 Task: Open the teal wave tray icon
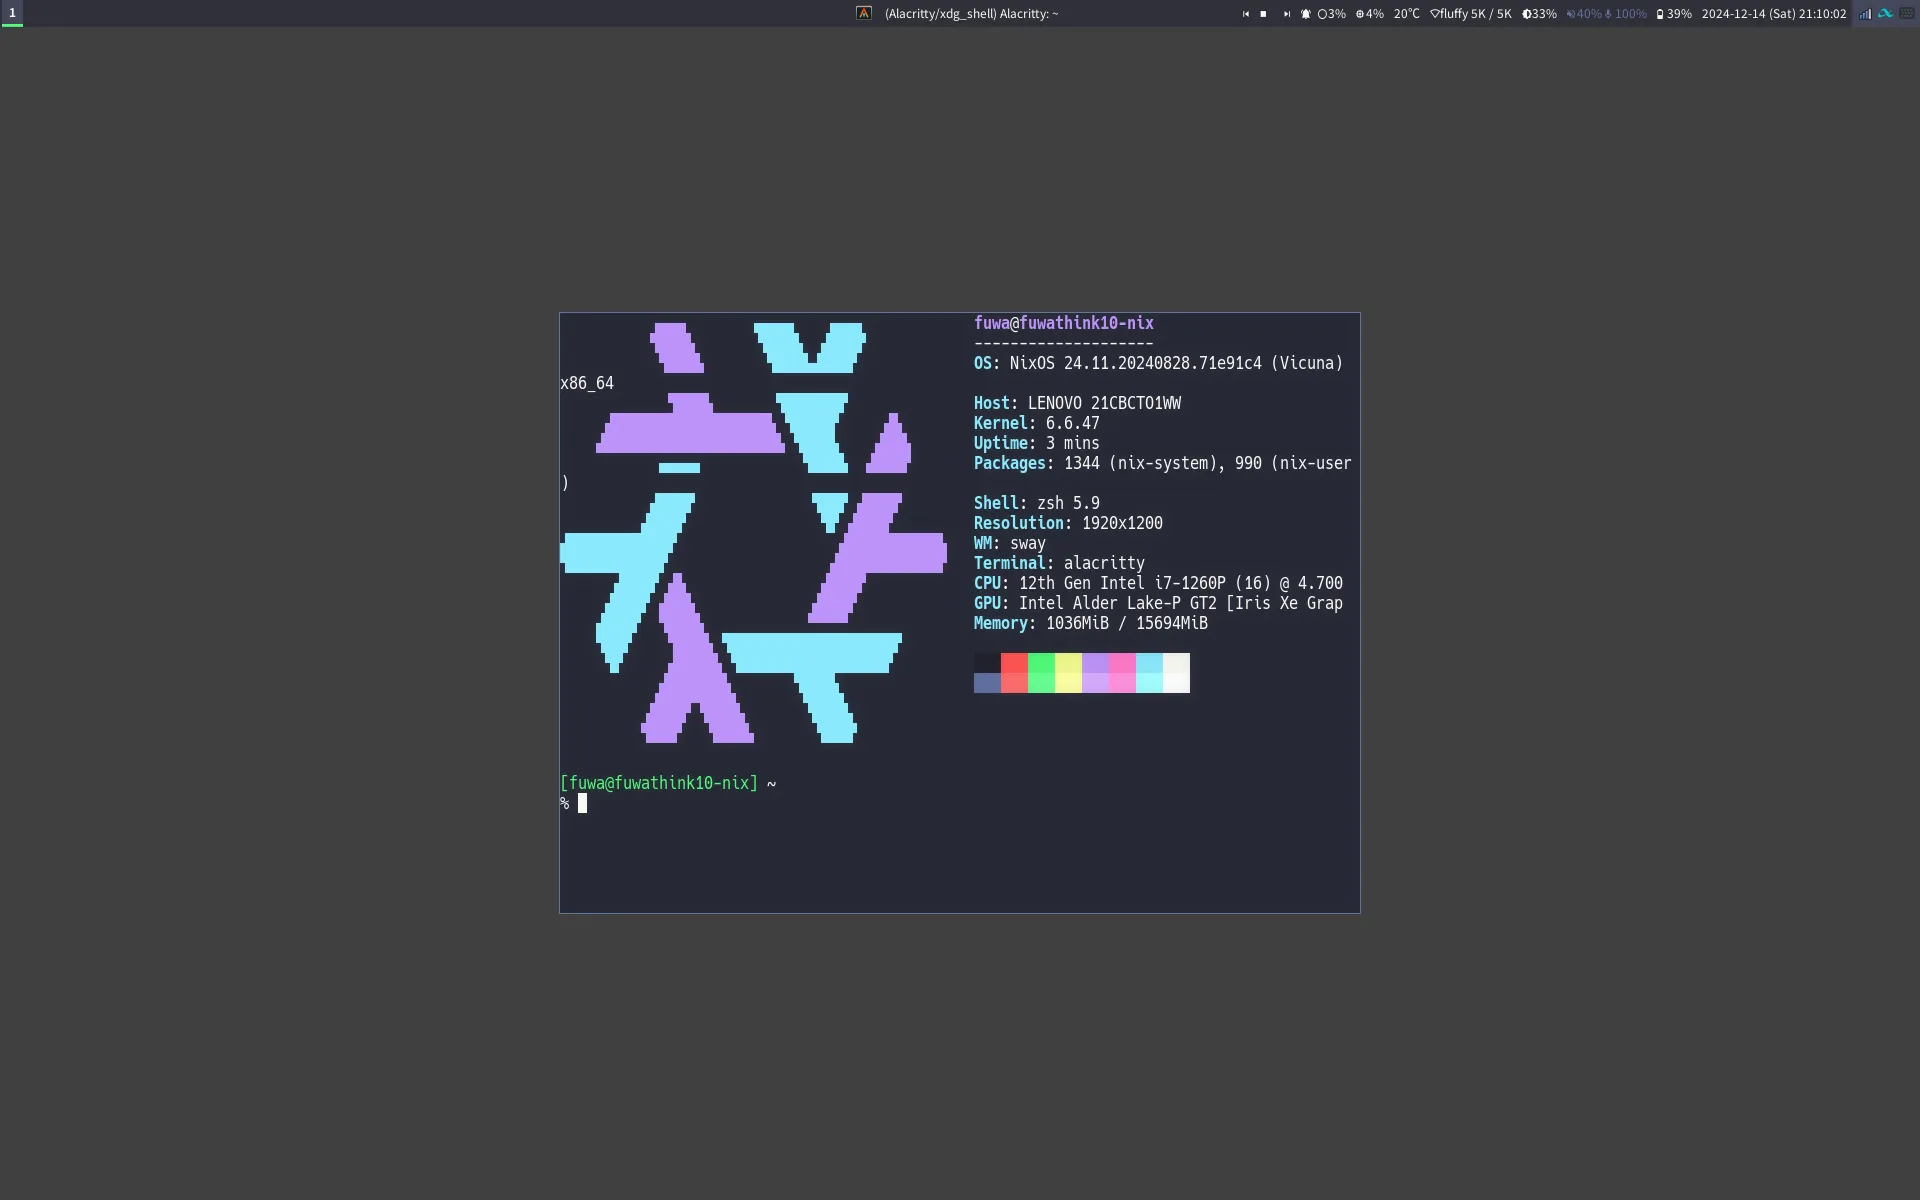(x=1885, y=14)
